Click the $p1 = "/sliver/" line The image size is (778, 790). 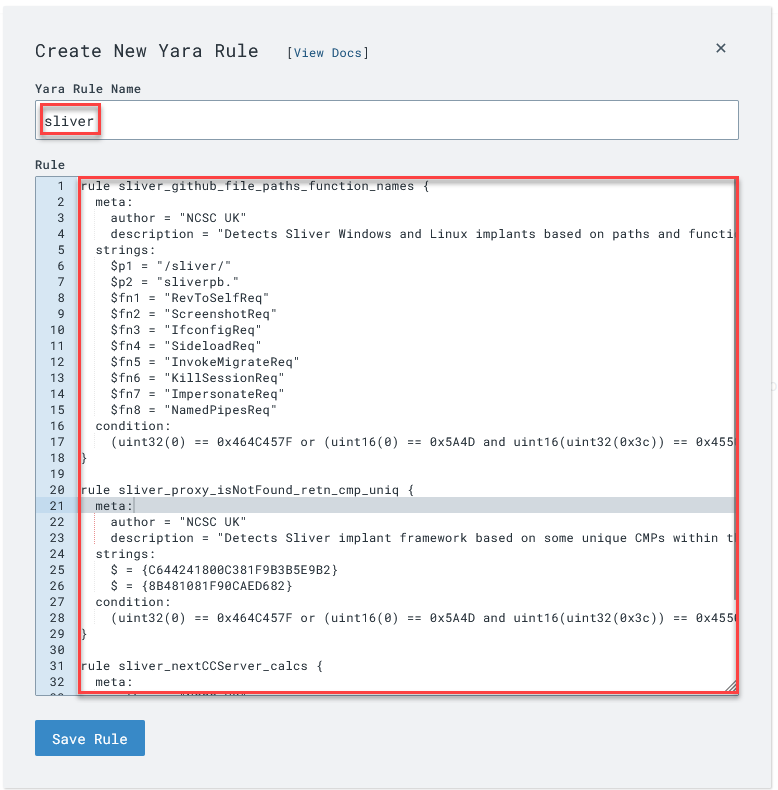click(171, 266)
